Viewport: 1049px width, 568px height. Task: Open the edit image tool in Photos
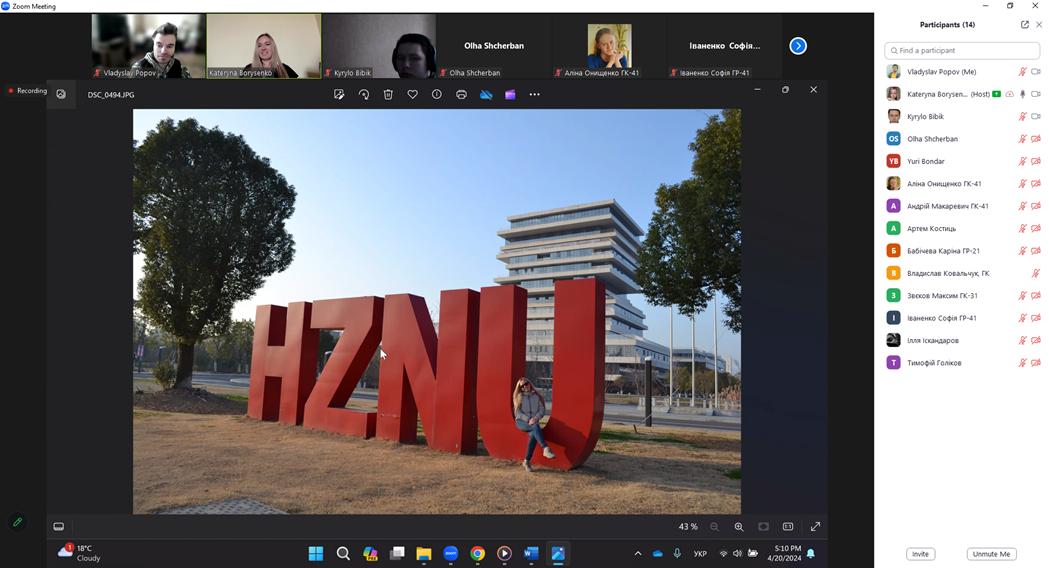tap(339, 94)
